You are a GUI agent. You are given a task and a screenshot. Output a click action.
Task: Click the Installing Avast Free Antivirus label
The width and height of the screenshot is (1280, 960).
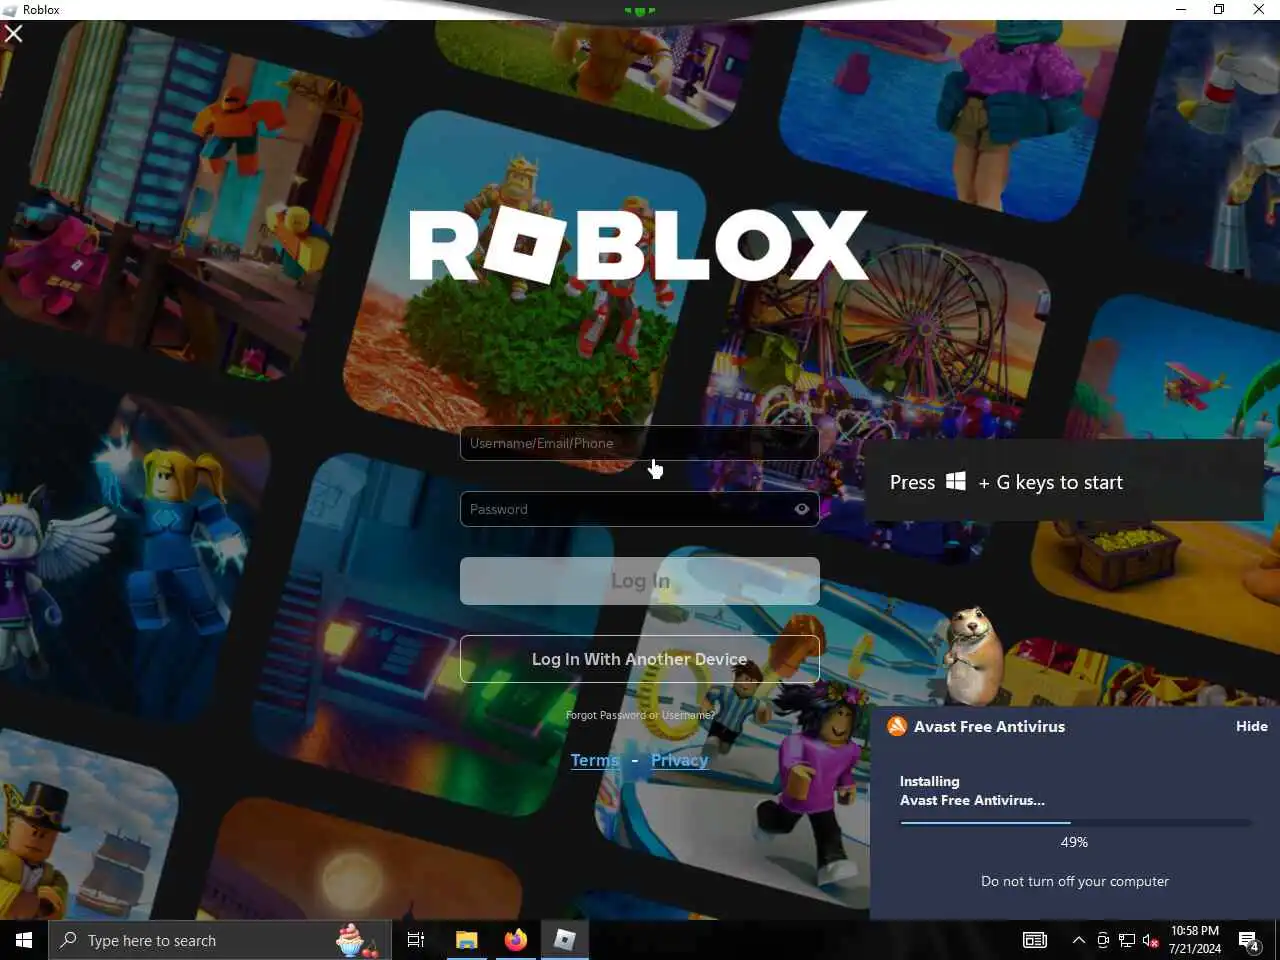coord(972,791)
